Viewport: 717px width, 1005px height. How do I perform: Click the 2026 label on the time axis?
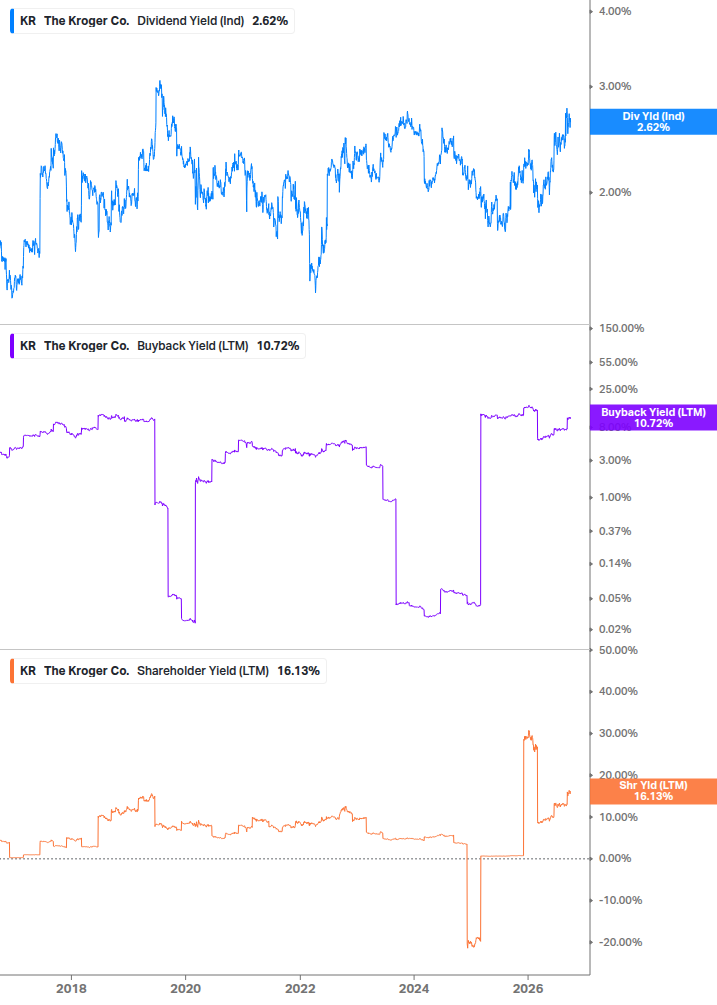click(x=528, y=988)
